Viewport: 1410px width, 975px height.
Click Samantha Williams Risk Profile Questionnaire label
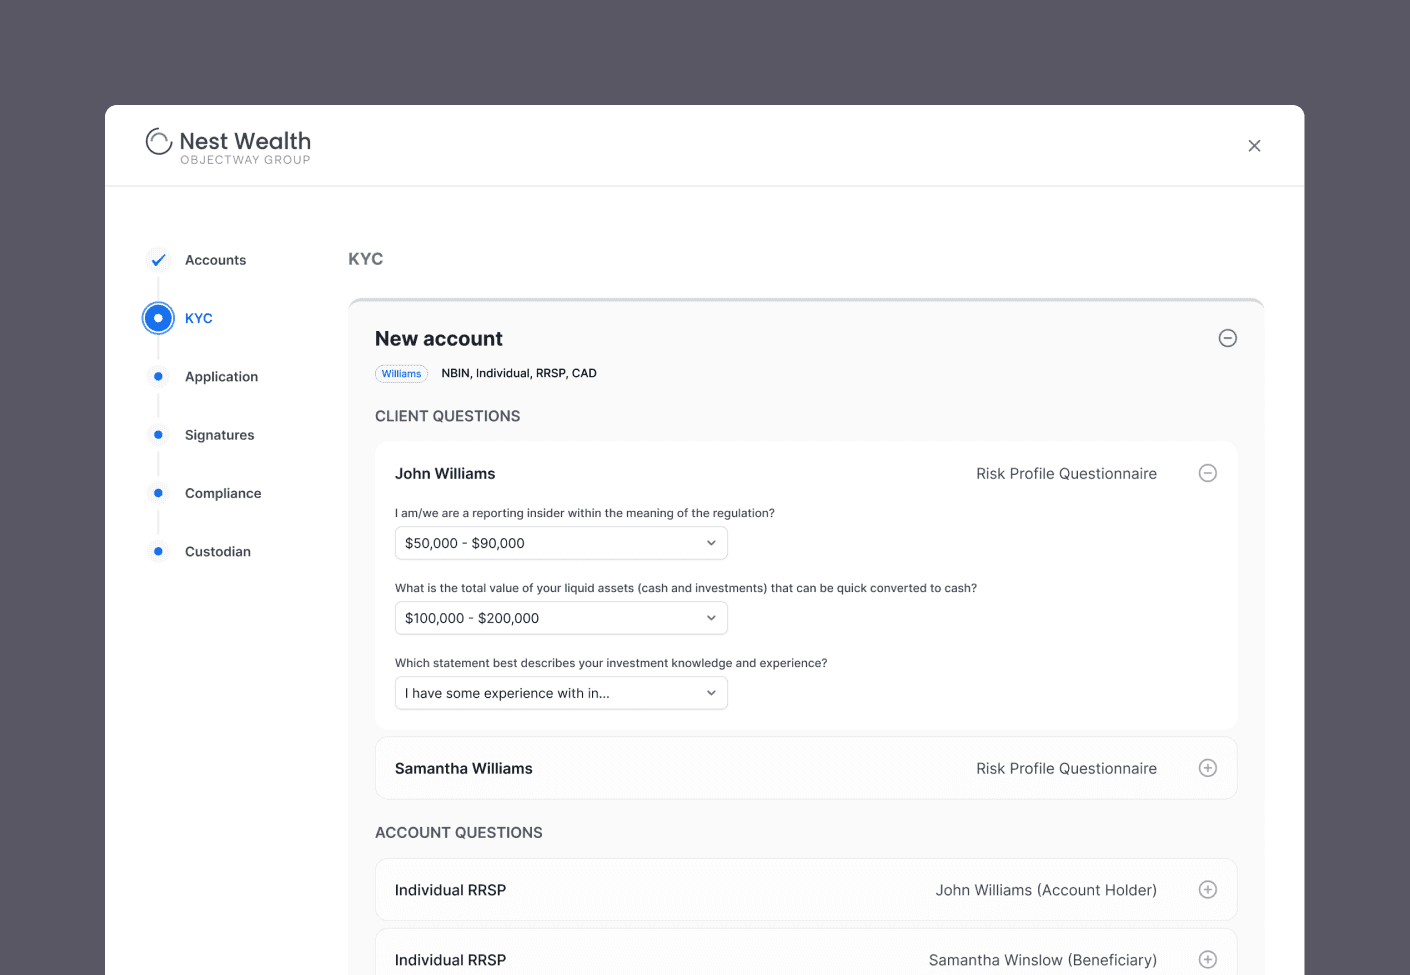(1066, 769)
